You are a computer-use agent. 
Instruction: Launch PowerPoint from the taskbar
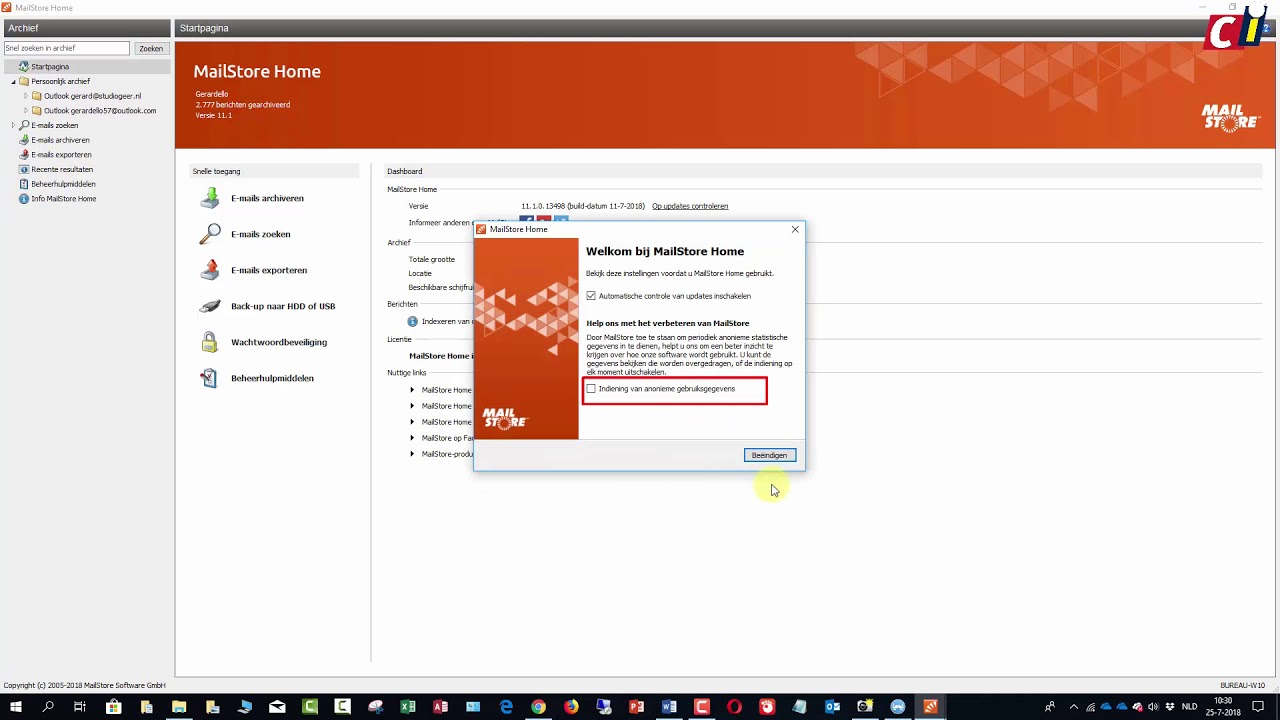coord(636,707)
